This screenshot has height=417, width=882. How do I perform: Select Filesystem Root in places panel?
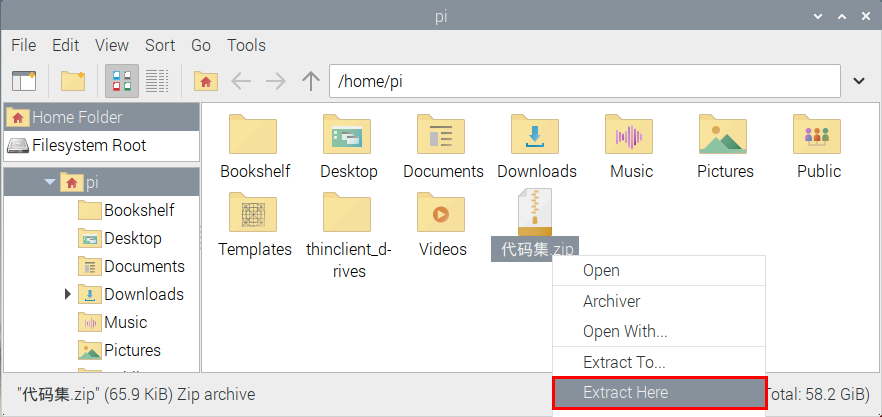coord(88,145)
